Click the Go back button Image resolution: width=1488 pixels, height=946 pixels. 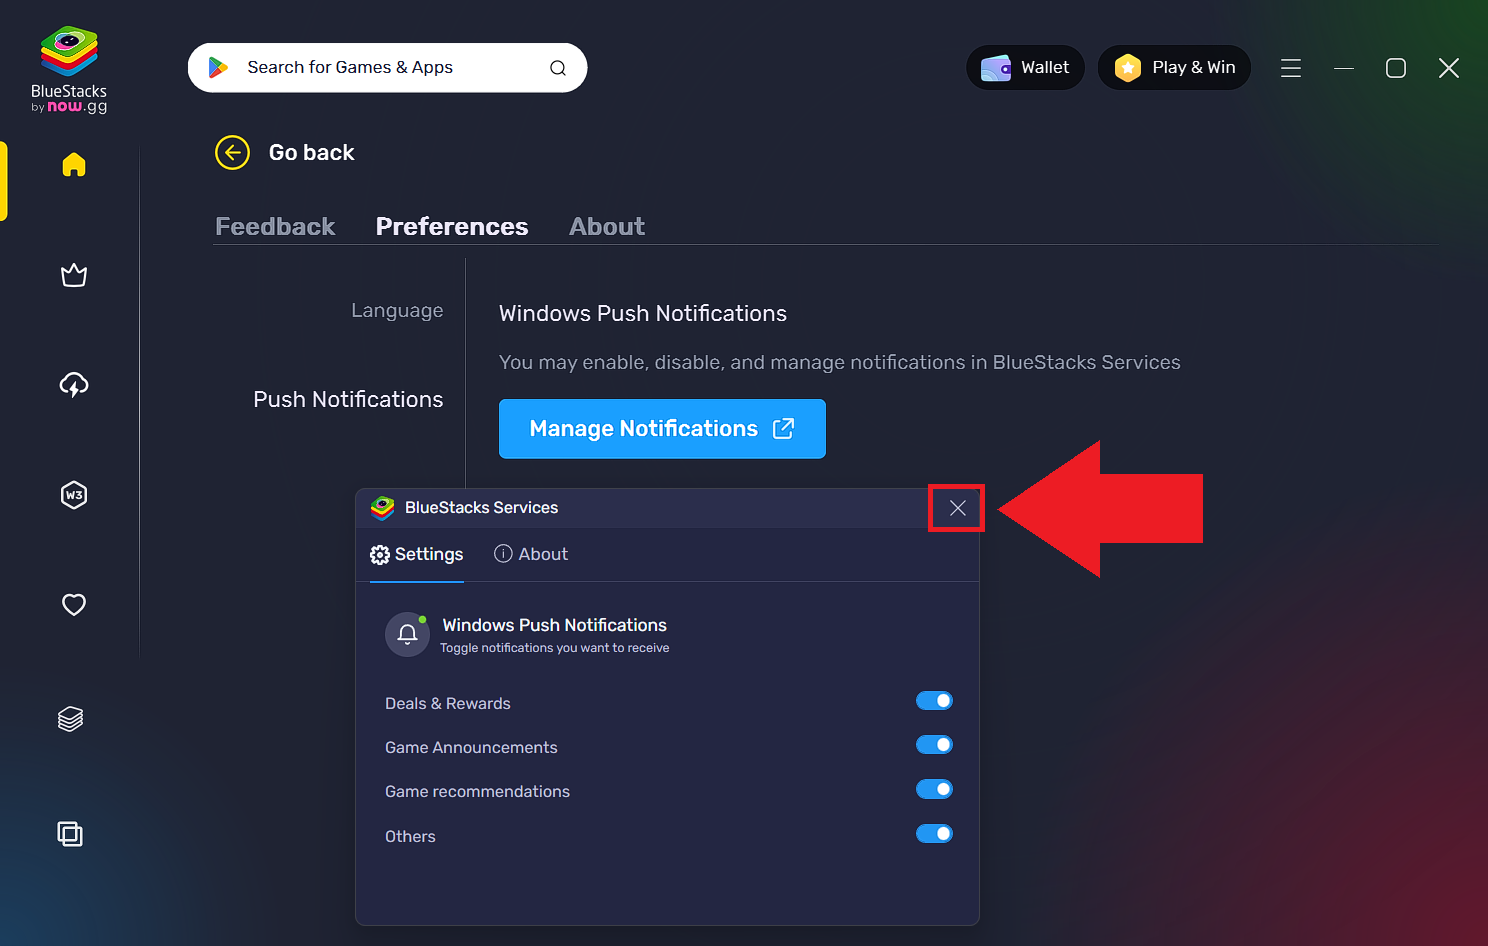(x=284, y=152)
